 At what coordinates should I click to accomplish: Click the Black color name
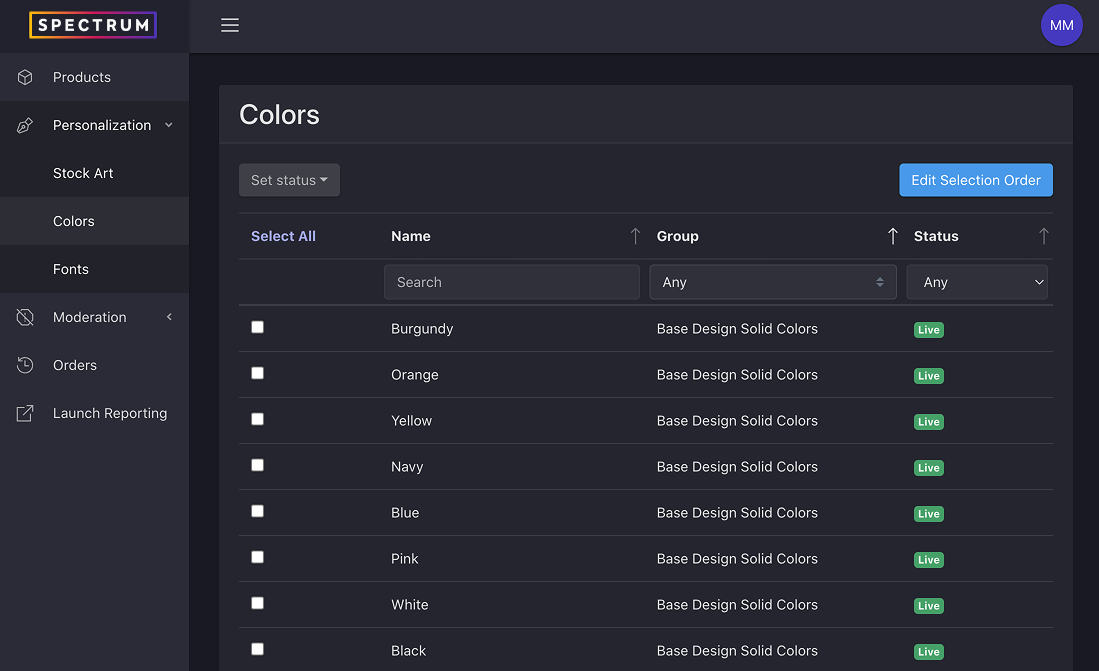coord(408,651)
